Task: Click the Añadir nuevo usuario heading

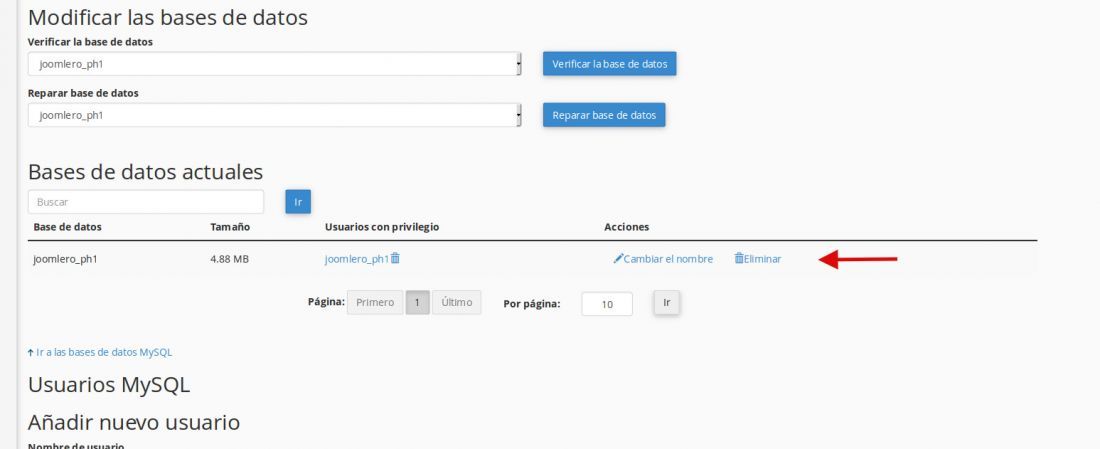Action: (x=134, y=422)
